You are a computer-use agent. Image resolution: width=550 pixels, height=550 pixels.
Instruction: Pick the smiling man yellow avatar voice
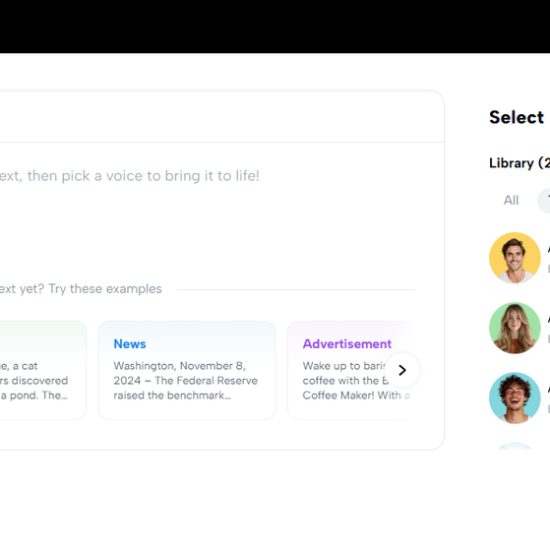[x=515, y=258]
